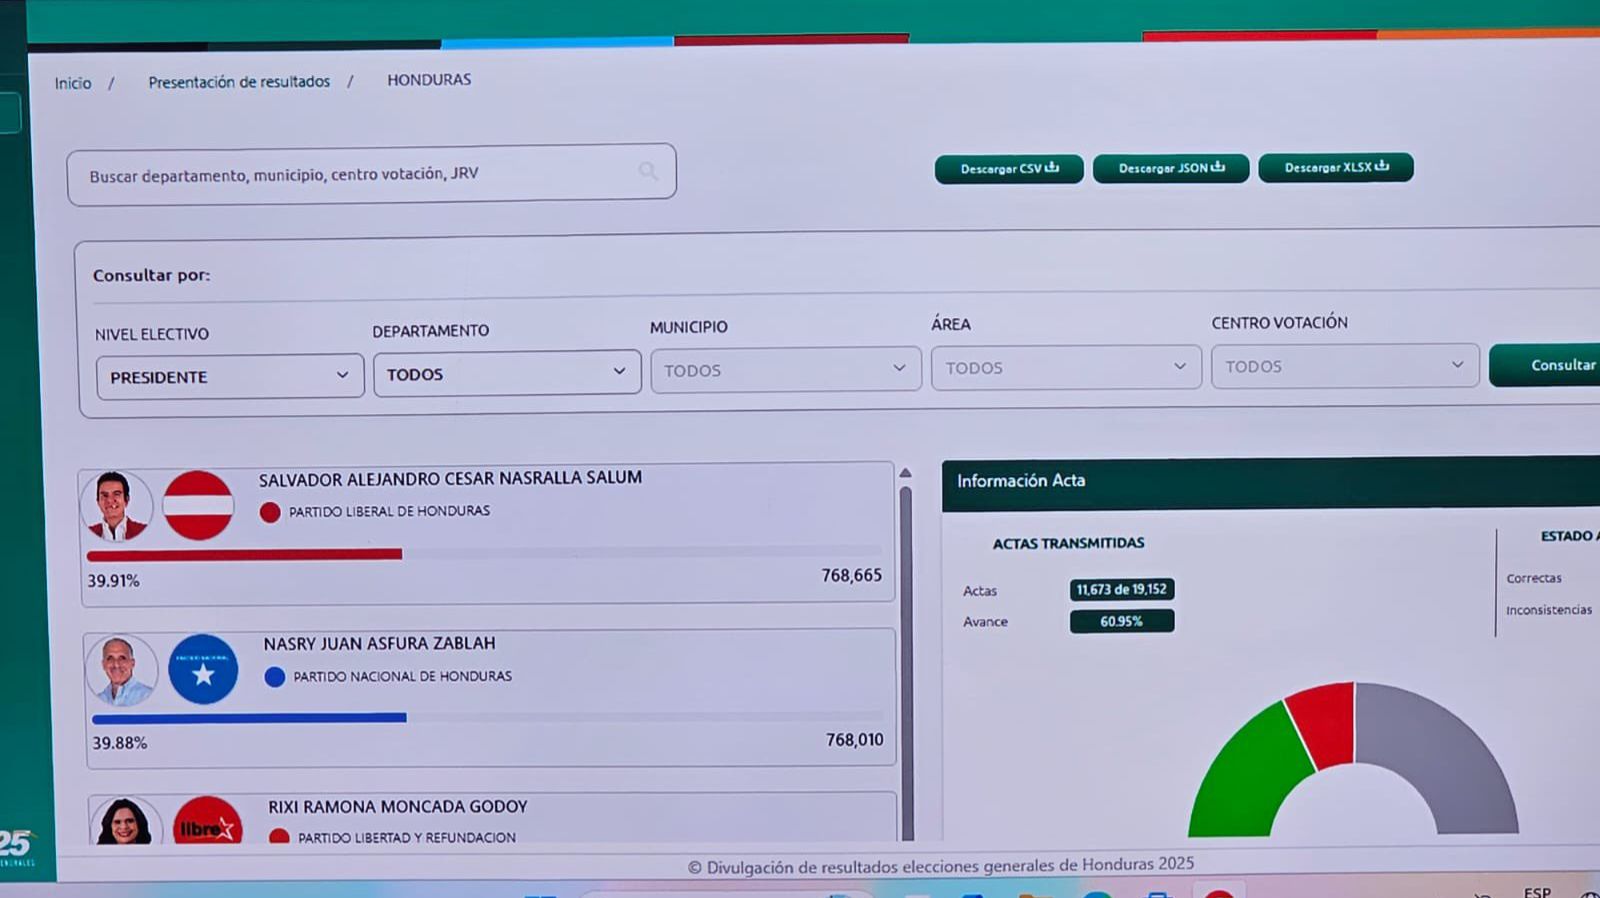Click the Partido Nacional blue star logo
Screen dimensions: 1600x898
coord(203,670)
